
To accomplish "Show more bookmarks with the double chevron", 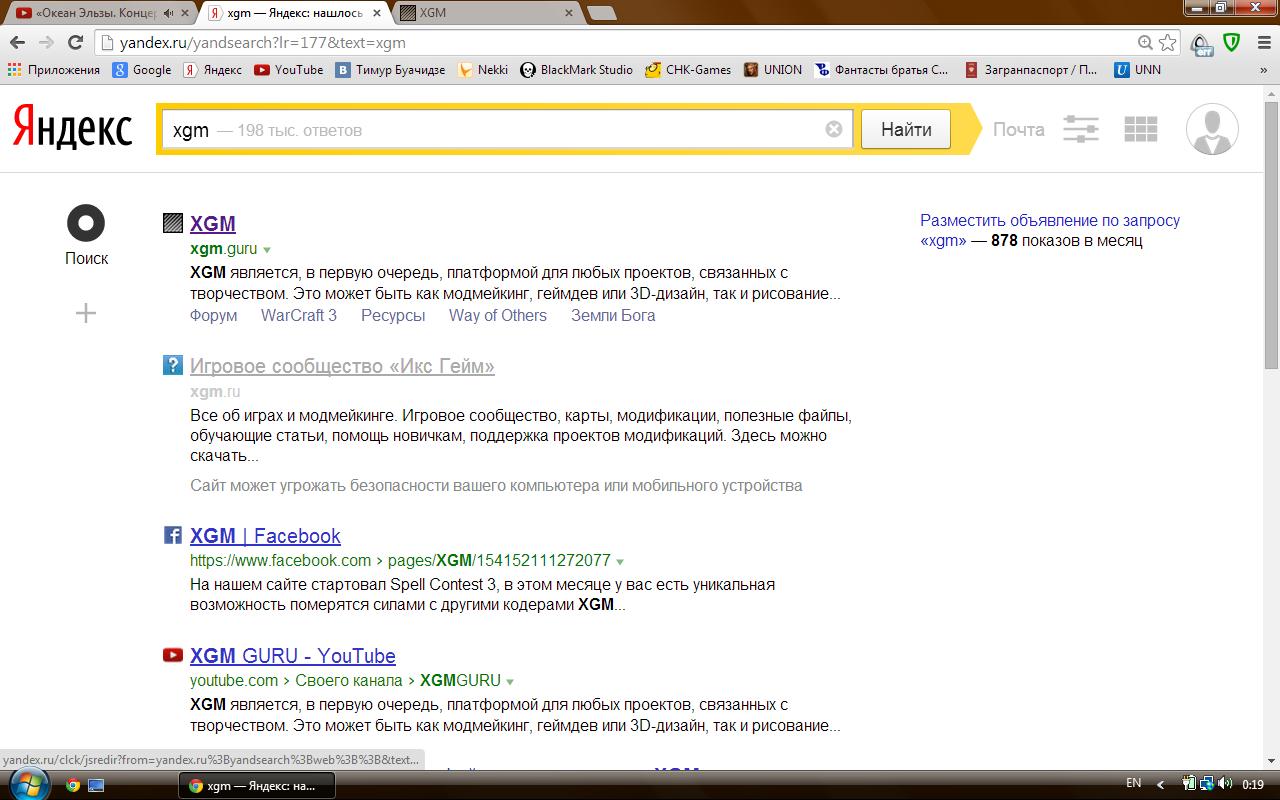I will click(x=1262, y=70).
